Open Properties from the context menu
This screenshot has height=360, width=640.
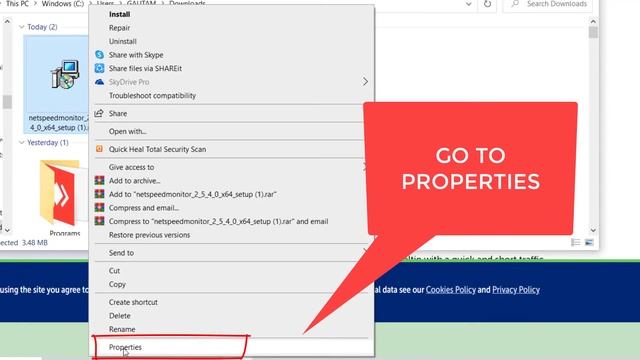click(x=125, y=347)
